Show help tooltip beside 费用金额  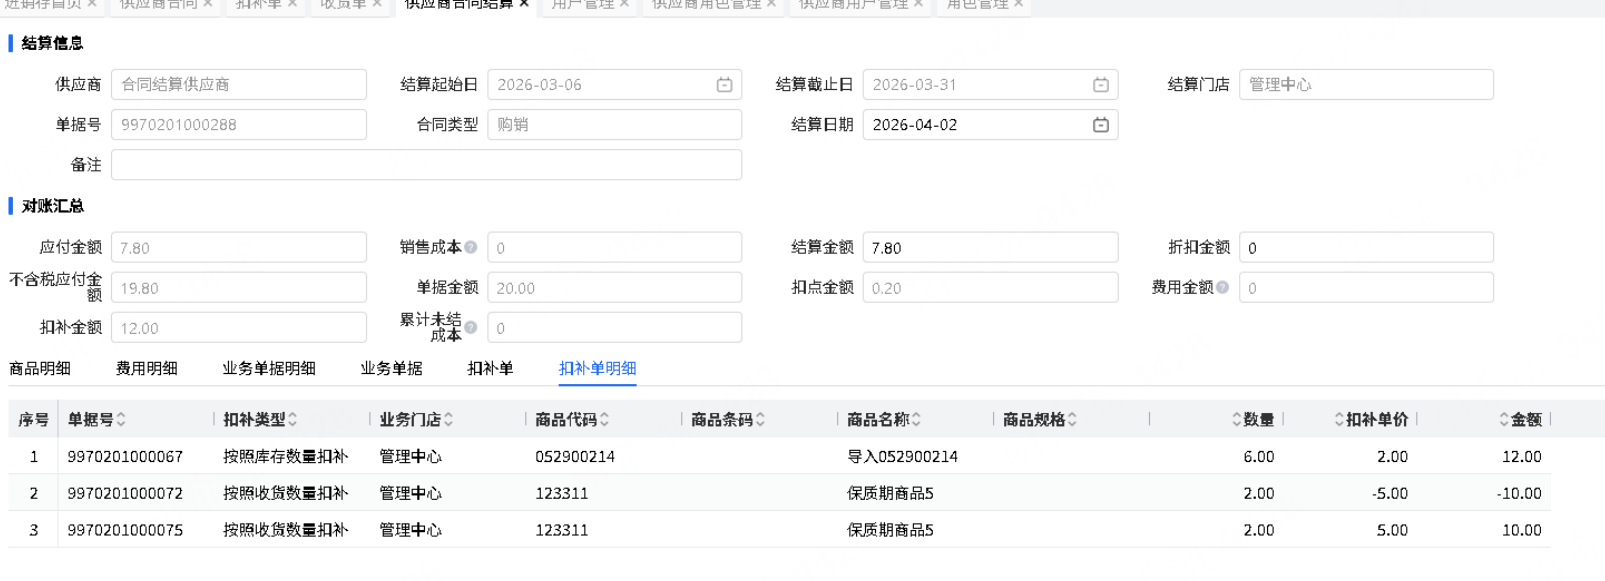(1222, 287)
